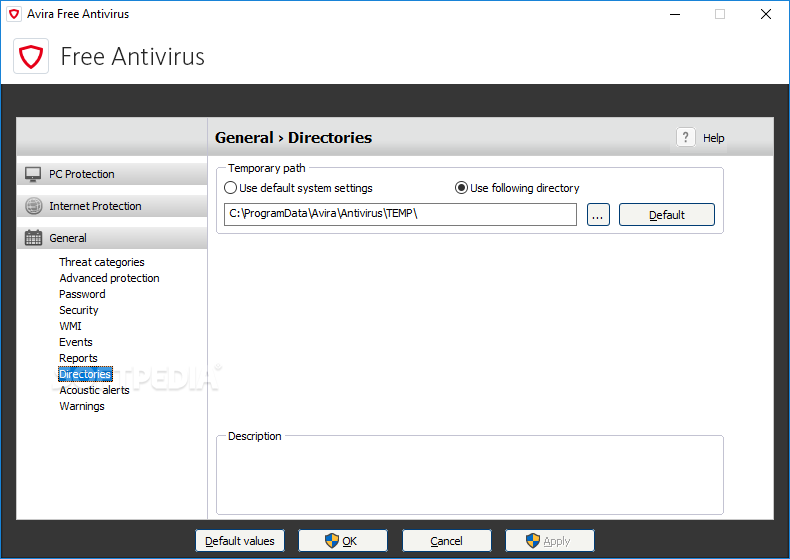Click the temporary path input field
This screenshot has height=559, width=790.
tap(400, 215)
